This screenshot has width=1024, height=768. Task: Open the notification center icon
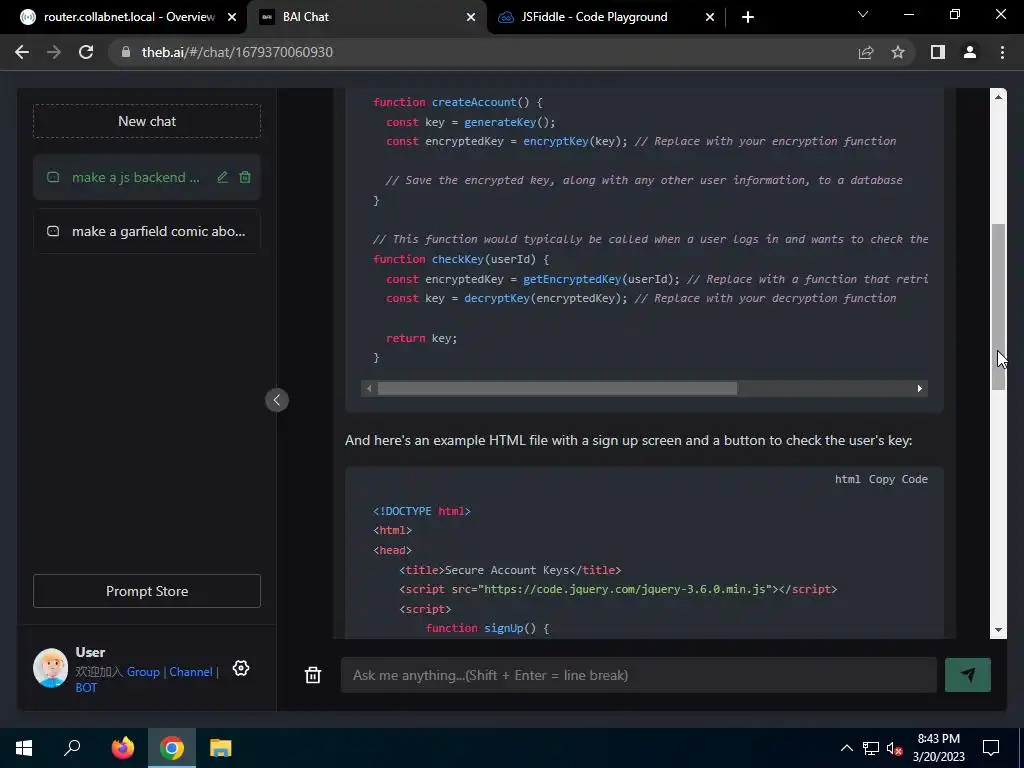pos(991,748)
